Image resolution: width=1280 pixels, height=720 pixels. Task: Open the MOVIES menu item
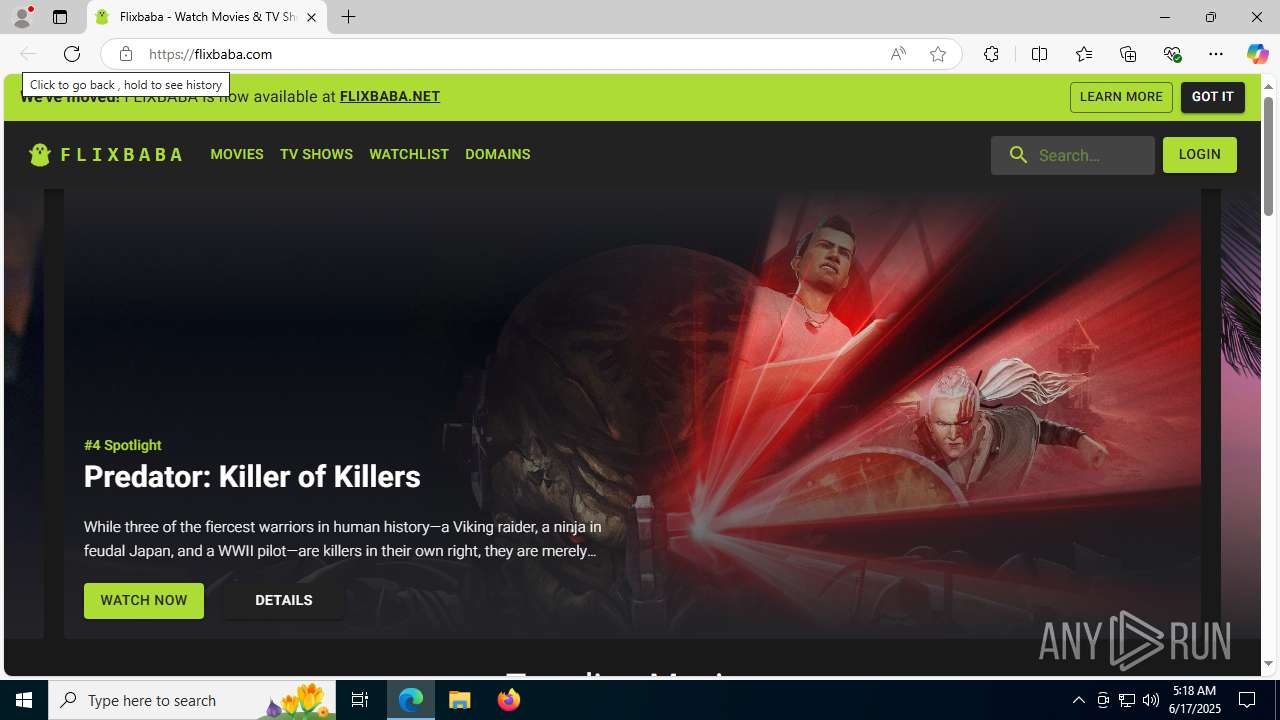pyautogui.click(x=237, y=154)
